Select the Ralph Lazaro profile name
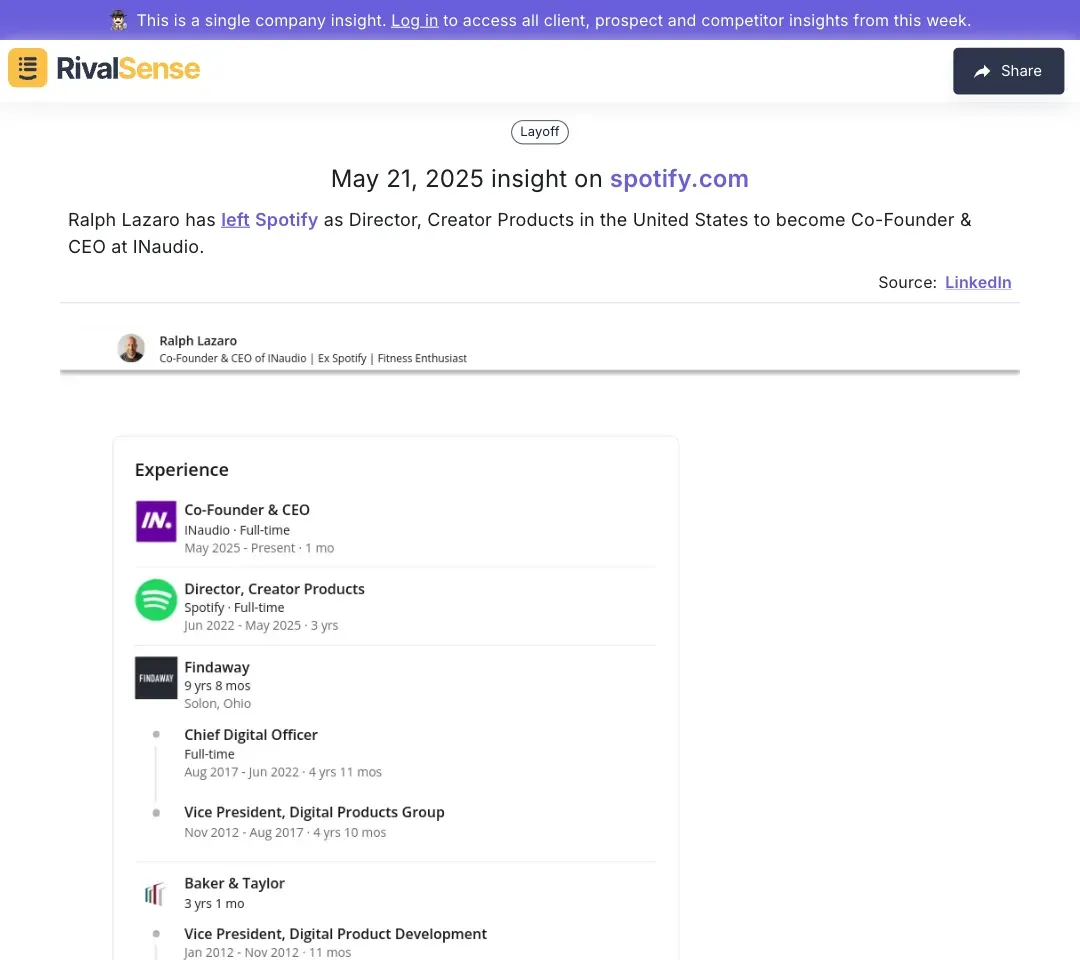The height and width of the screenshot is (960, 1080). [198, 341]
